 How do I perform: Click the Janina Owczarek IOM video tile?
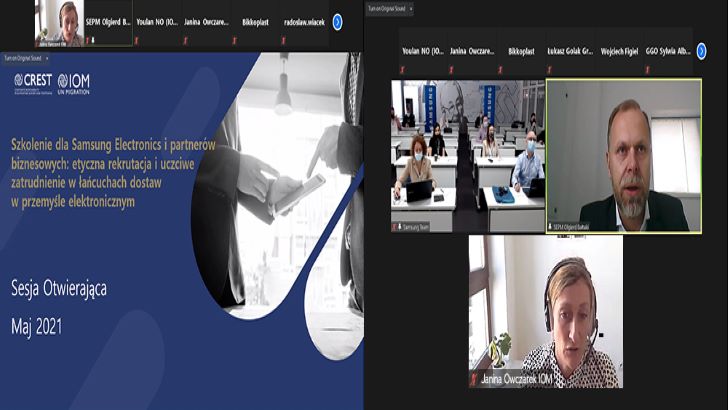(x=546, y=311)
